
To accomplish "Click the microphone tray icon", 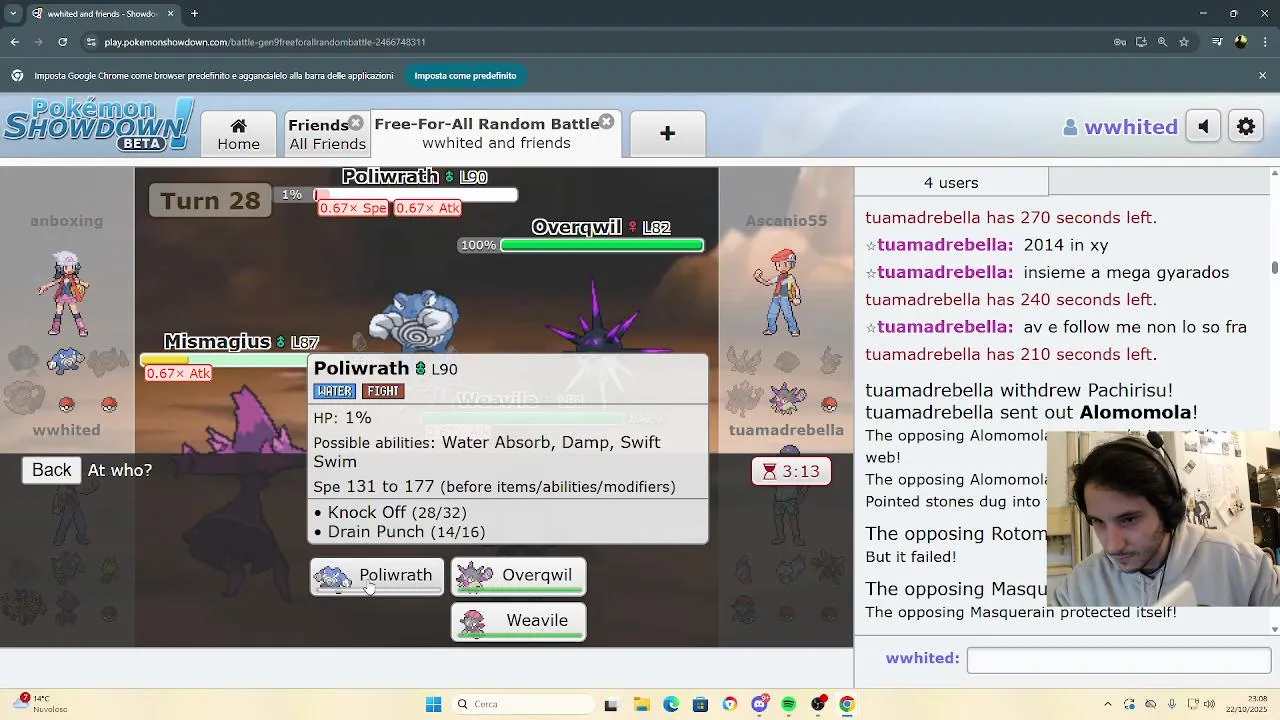I will (x=1171, y=704).
